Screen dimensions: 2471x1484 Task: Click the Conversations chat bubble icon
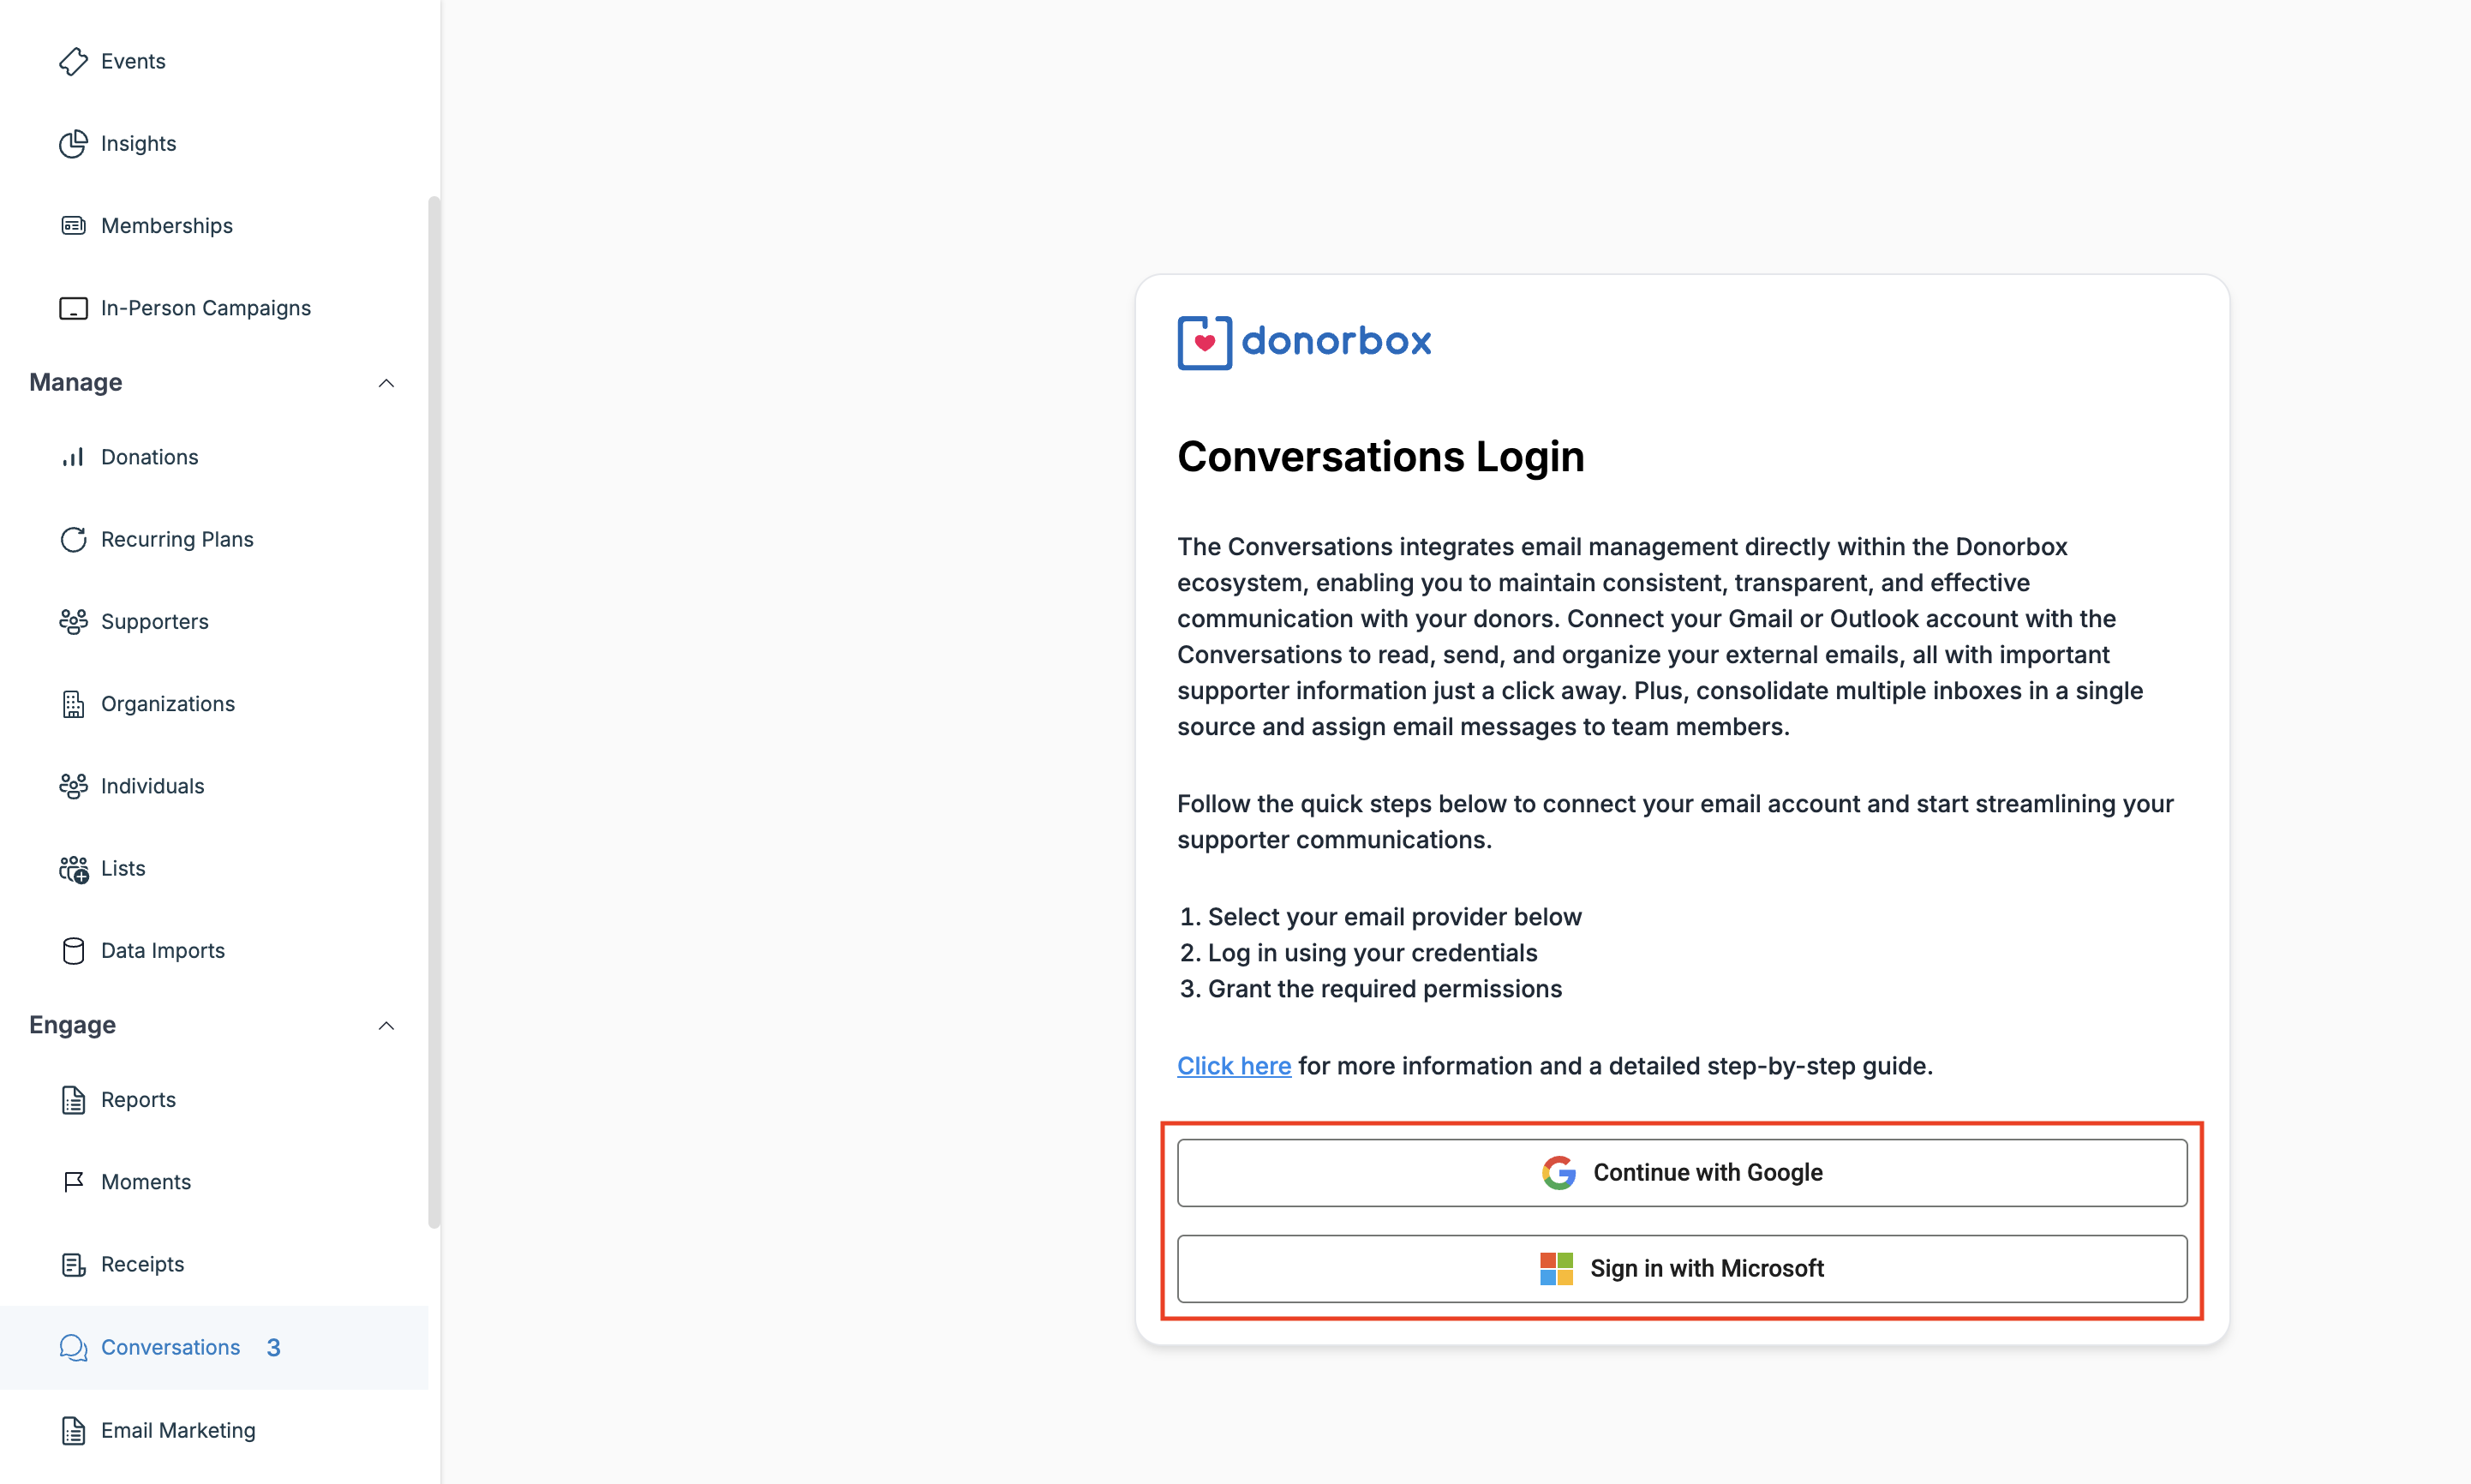point(73,1348)
